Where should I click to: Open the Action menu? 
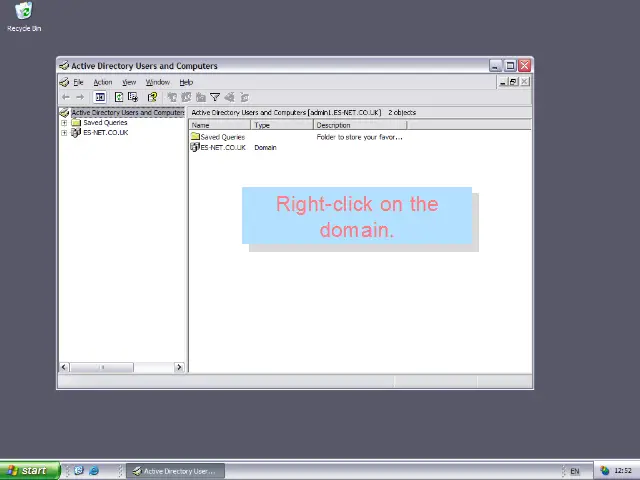click(x=103, y=82)
